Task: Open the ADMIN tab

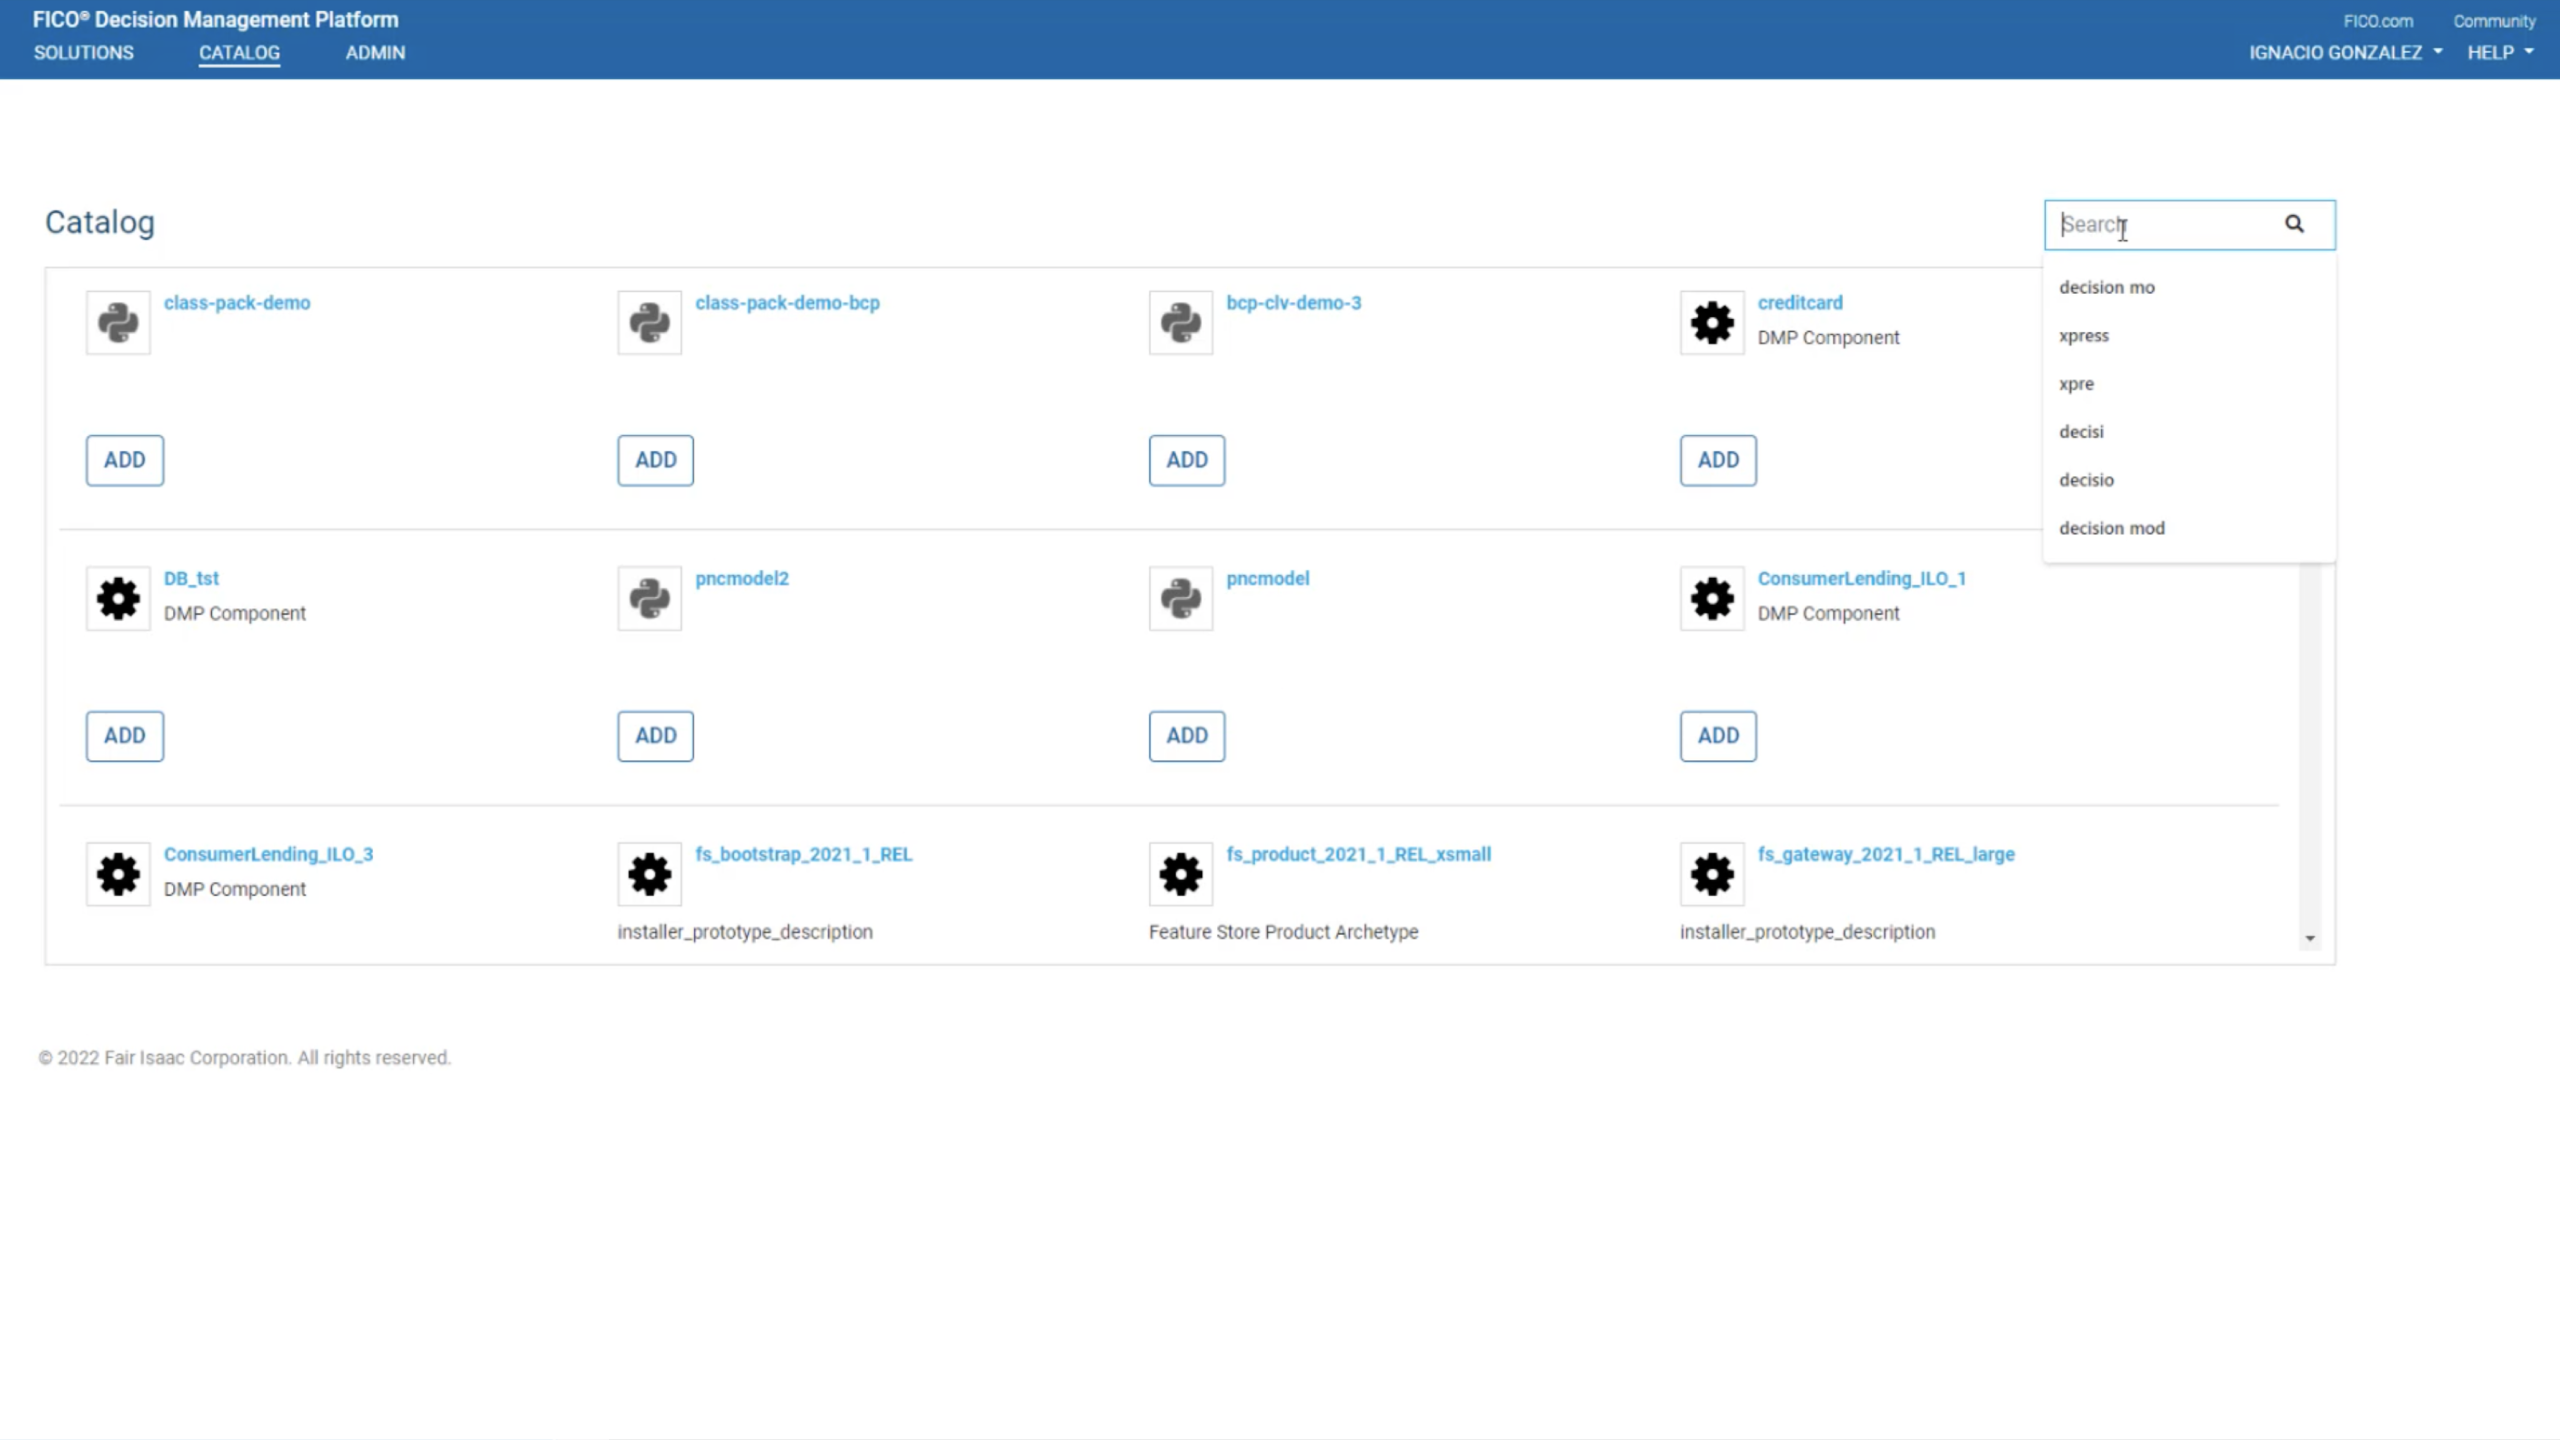Action: [x=375, y=53]
